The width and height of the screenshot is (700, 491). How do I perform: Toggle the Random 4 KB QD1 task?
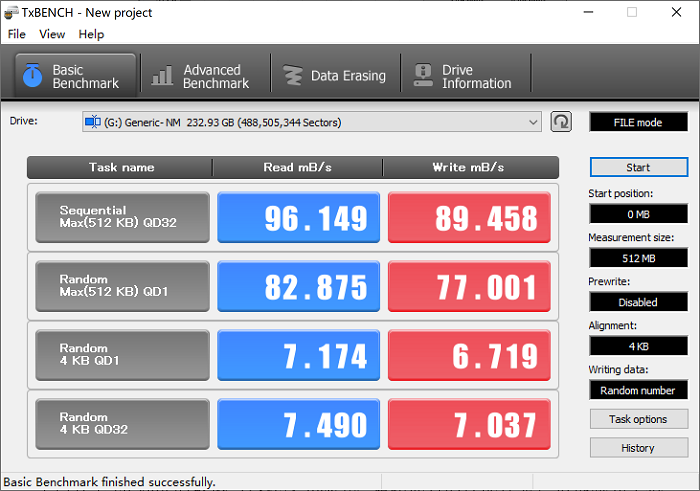coord(122,355)
